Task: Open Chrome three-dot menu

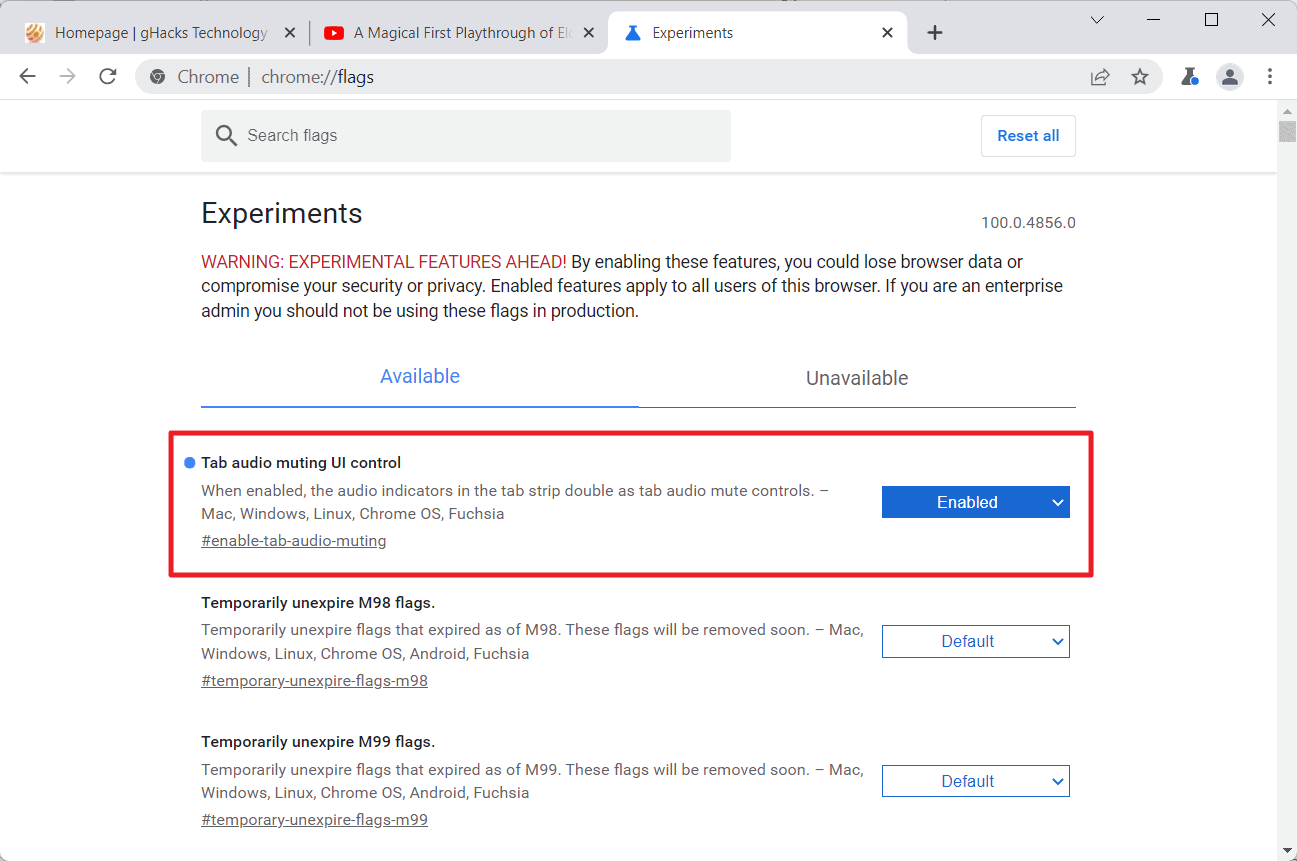Action: tap(1270, 77)
